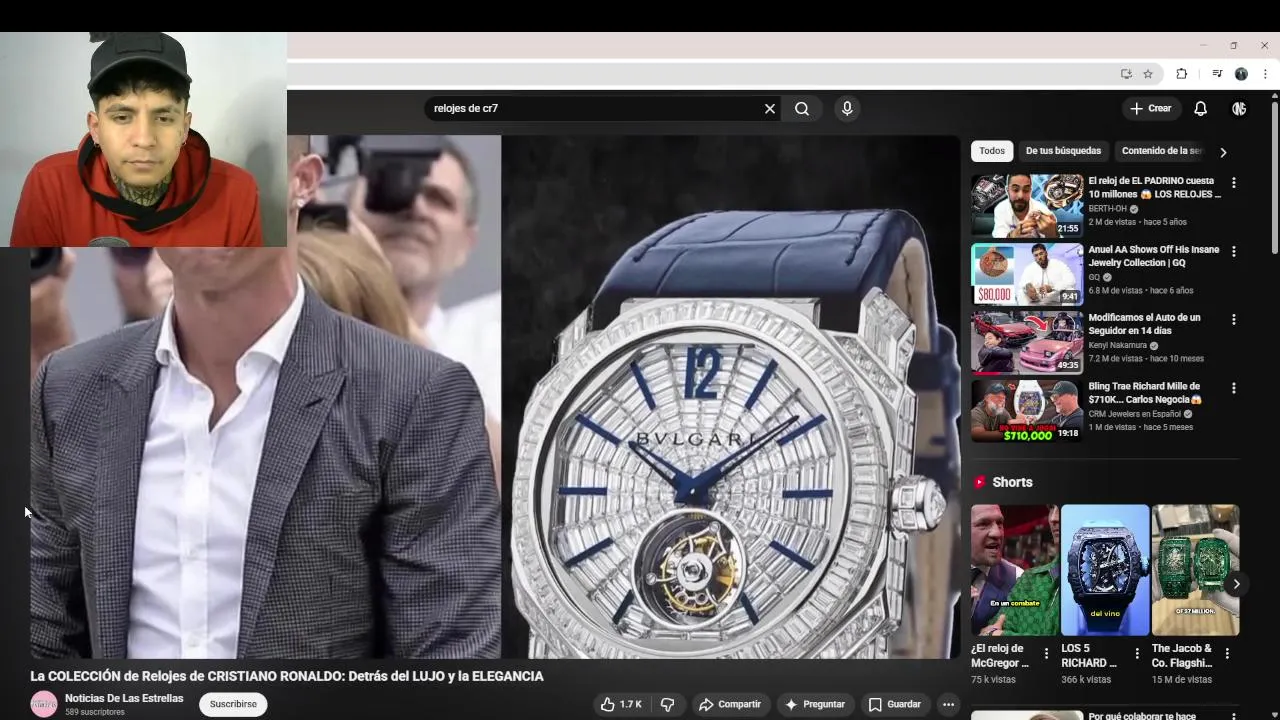Click the magnifying glass search button

point(802,109)
